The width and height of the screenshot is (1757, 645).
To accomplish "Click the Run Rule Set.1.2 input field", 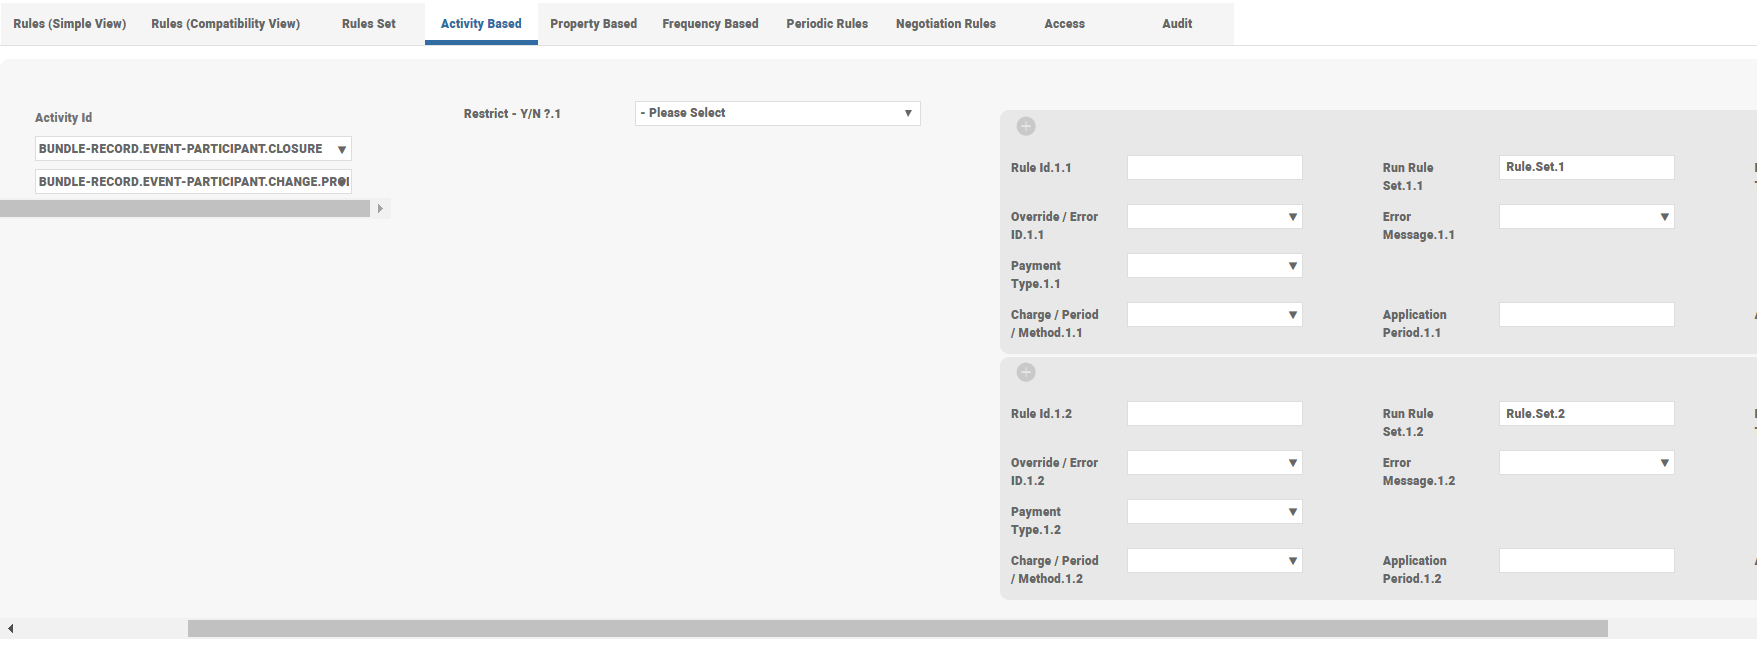I will (x=1586, y=414).
